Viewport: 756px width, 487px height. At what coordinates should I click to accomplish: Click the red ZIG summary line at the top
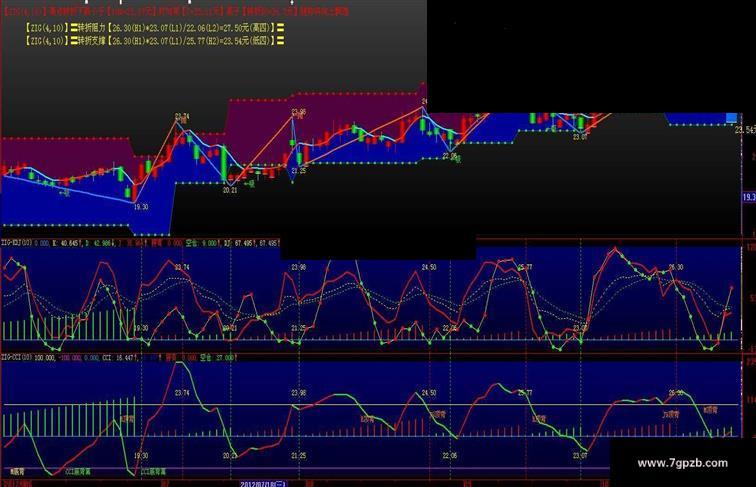[x=176, y=11]
